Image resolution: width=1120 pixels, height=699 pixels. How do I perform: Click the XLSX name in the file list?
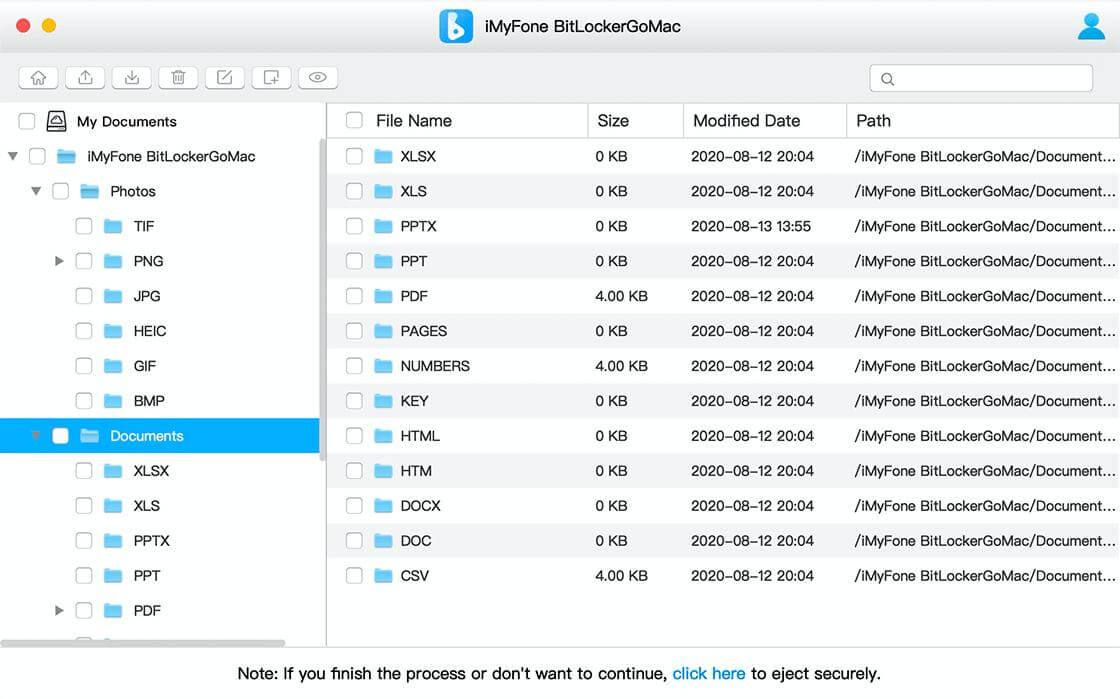[x=418, y=156]
